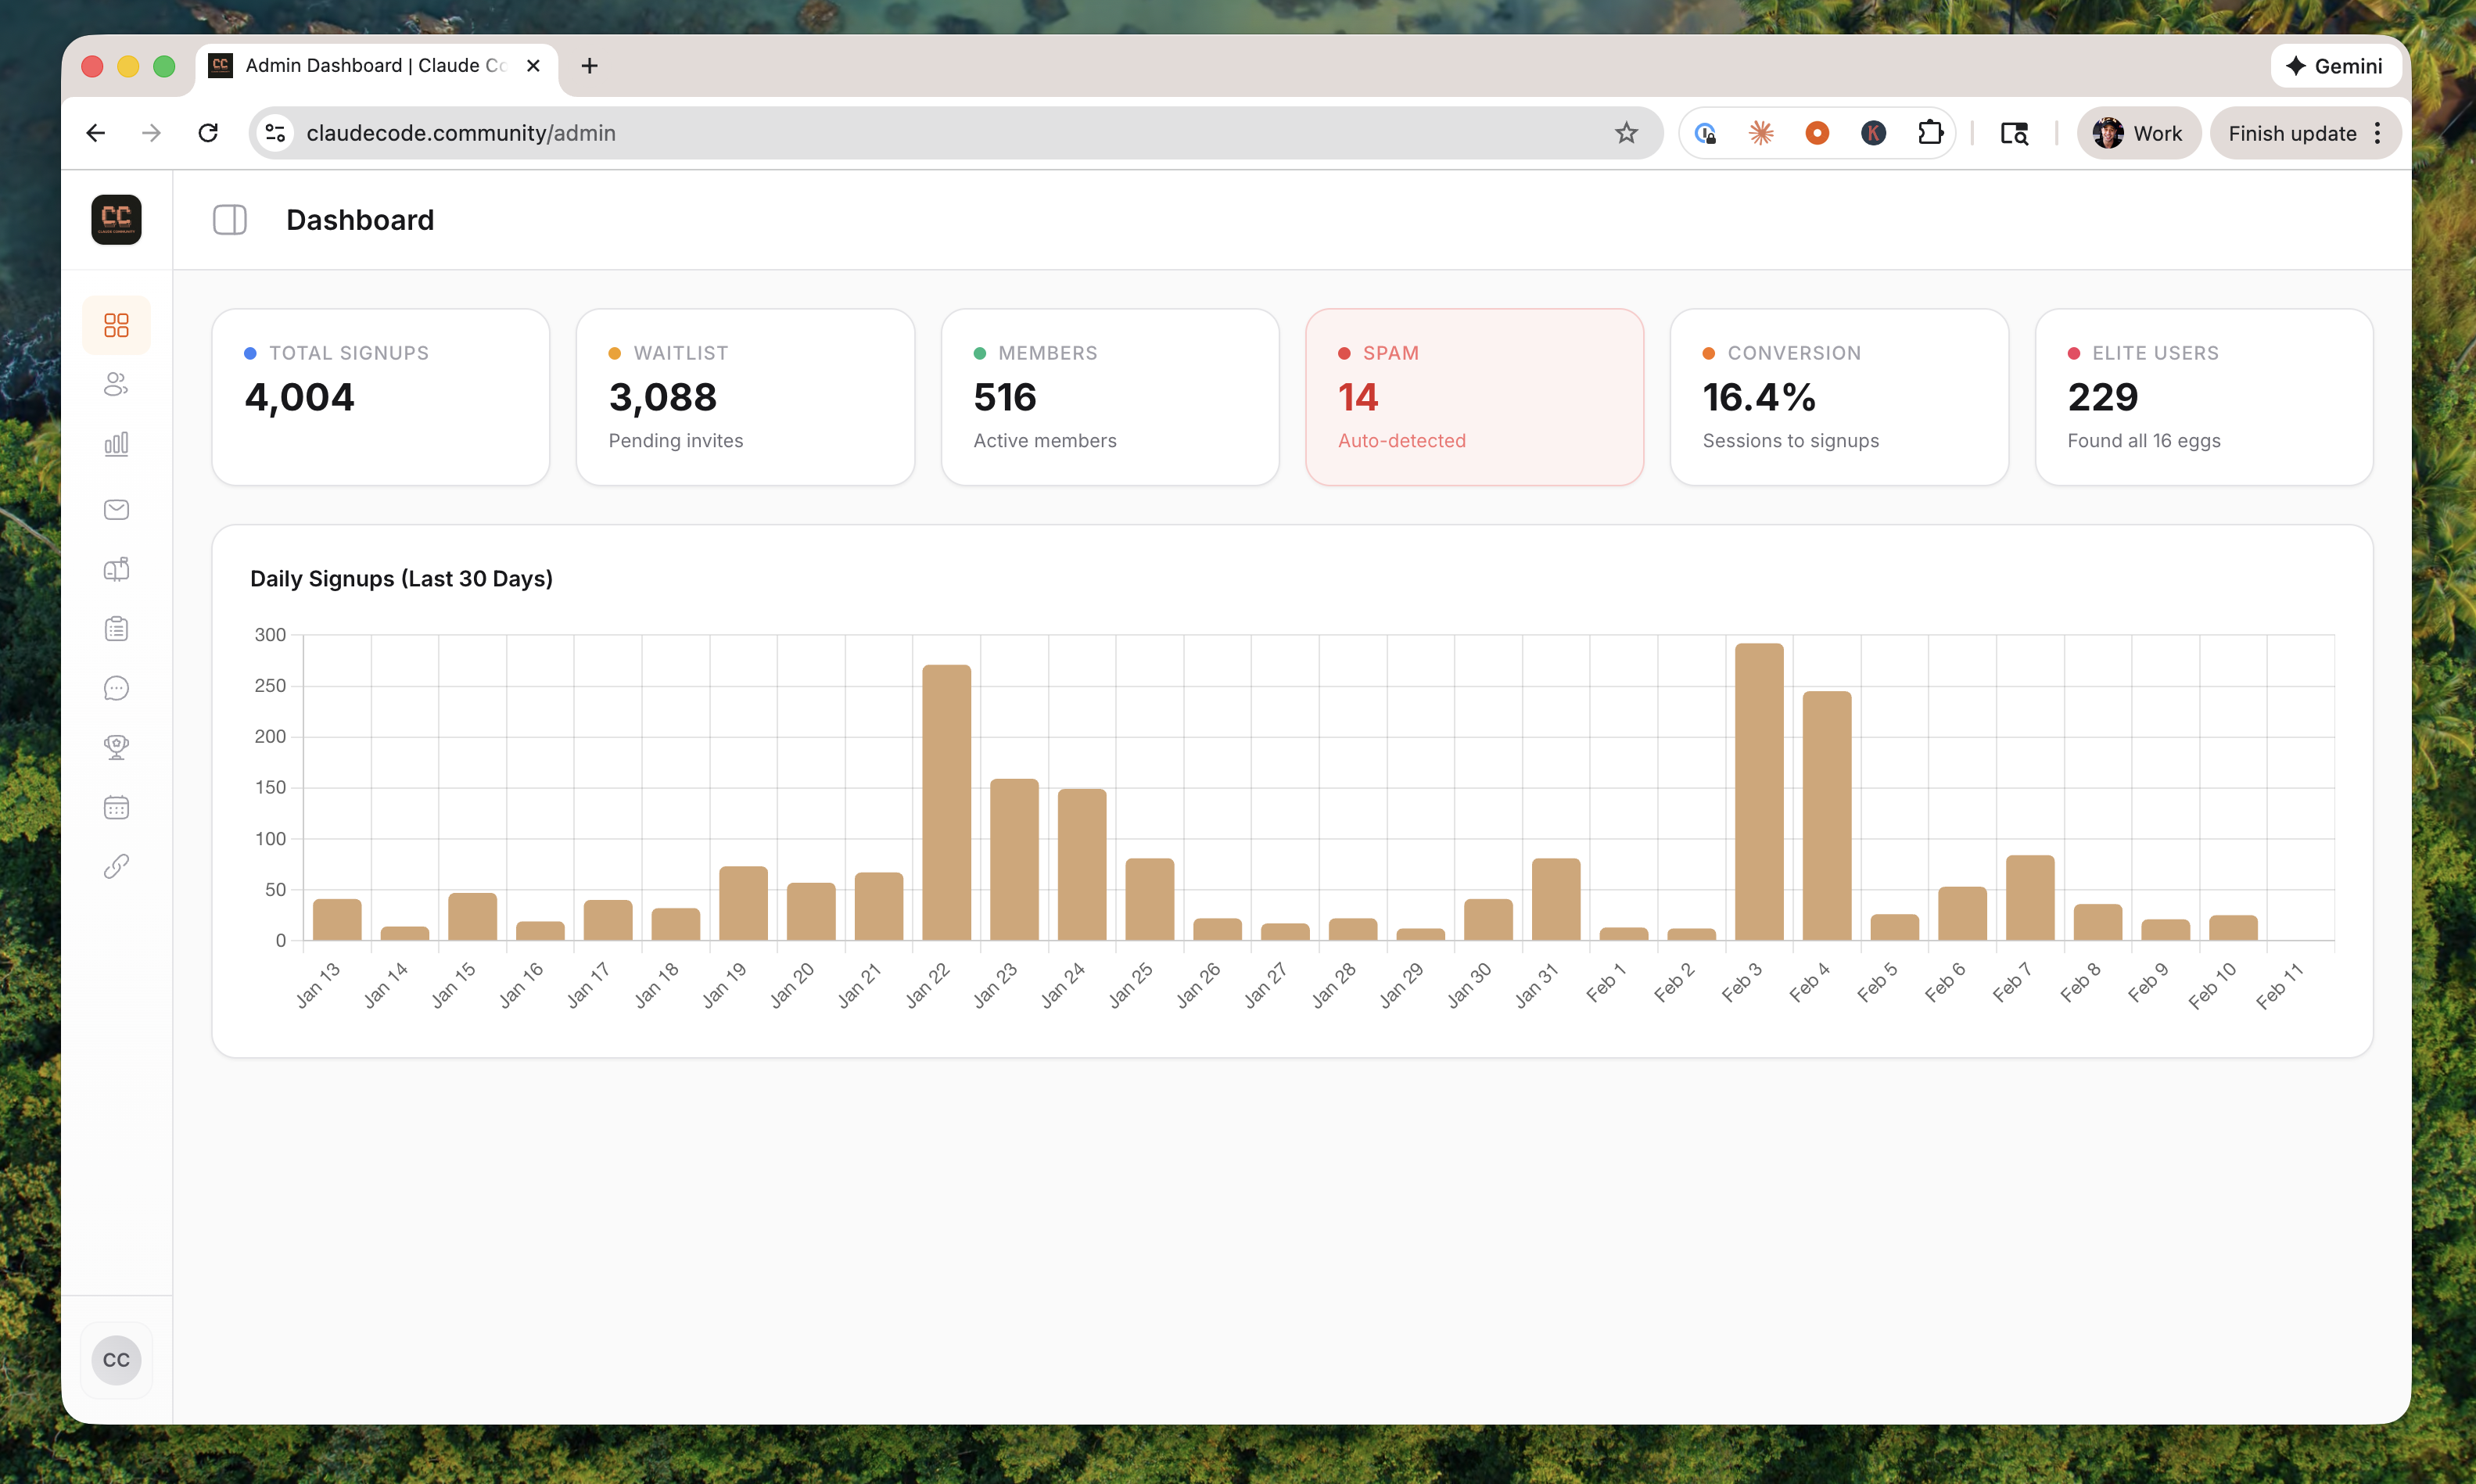Open the password manager extension icon
The image size is (2476, 1484).
point(1706,133)
